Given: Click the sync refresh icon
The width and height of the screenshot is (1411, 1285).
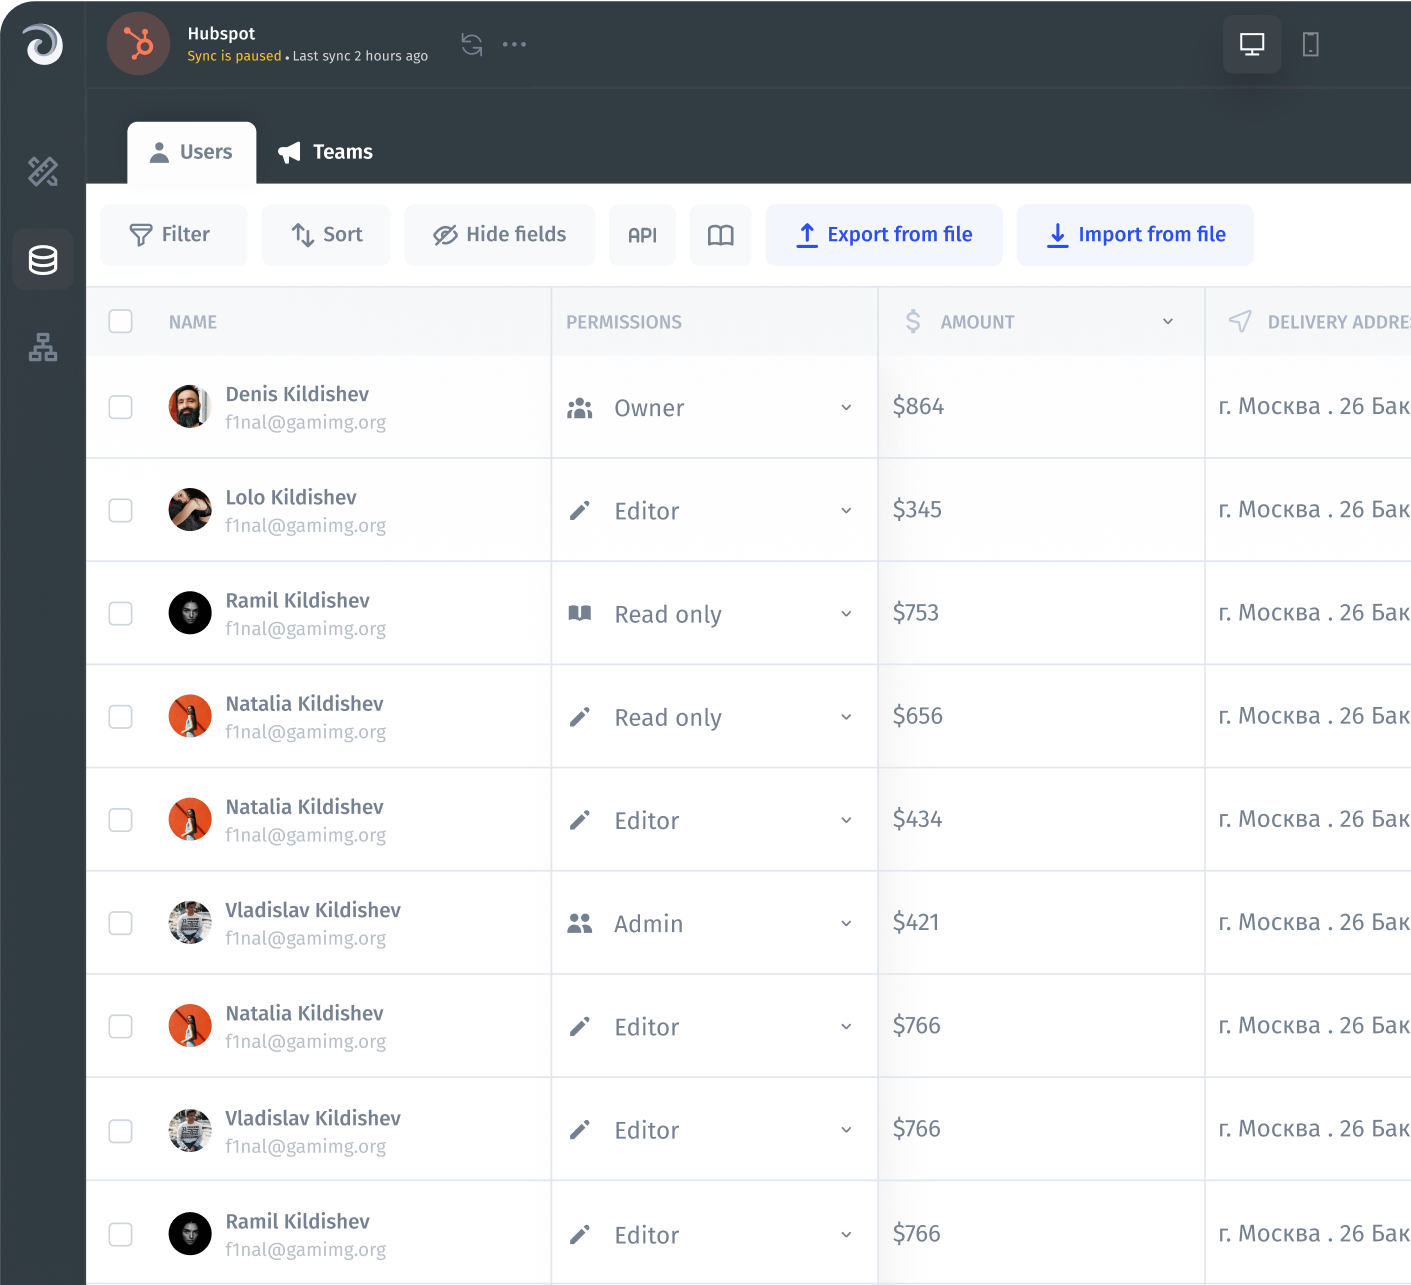Looking at the screenshot, I should 472,44.
